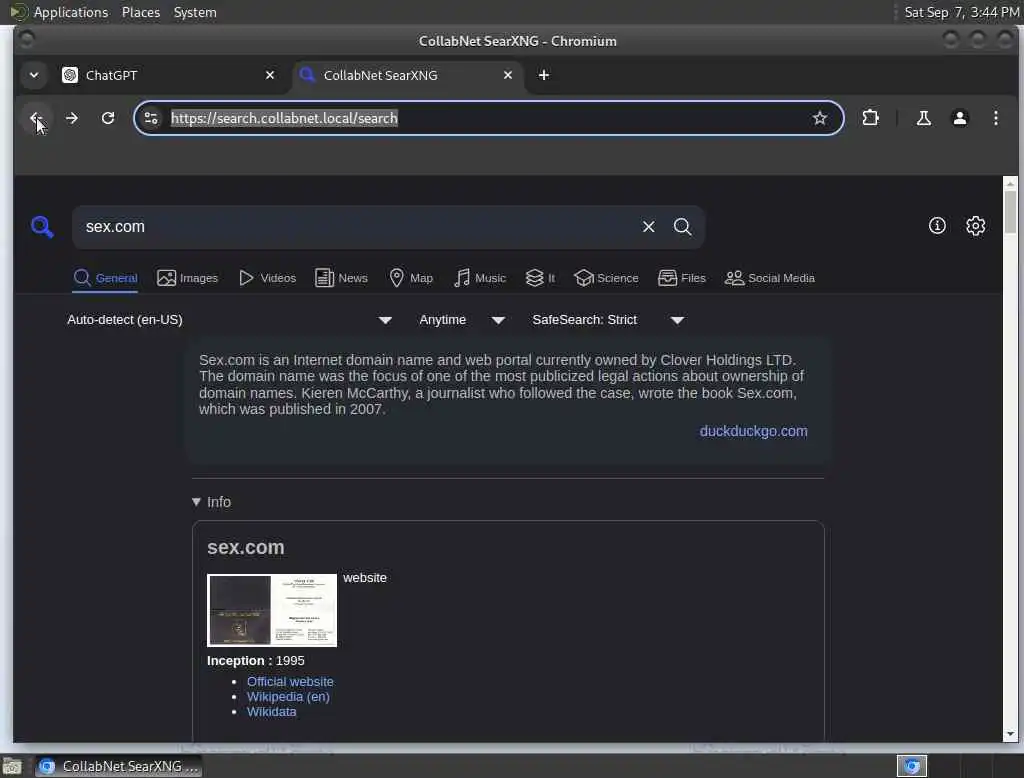Open the Extensions puzzle icon

[871, 118]
